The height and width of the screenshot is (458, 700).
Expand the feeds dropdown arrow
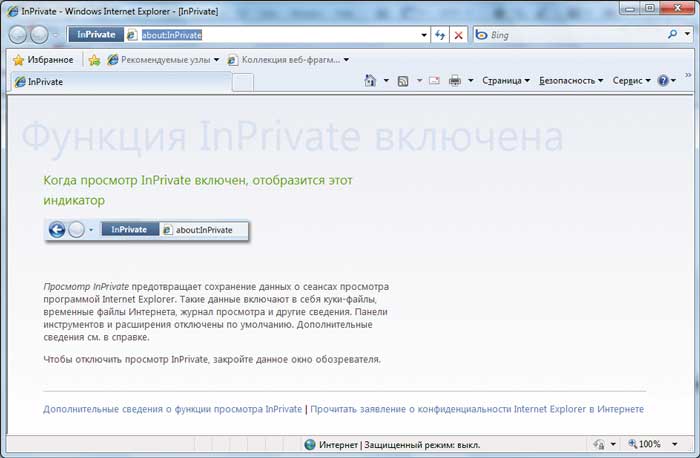(419, 80)
